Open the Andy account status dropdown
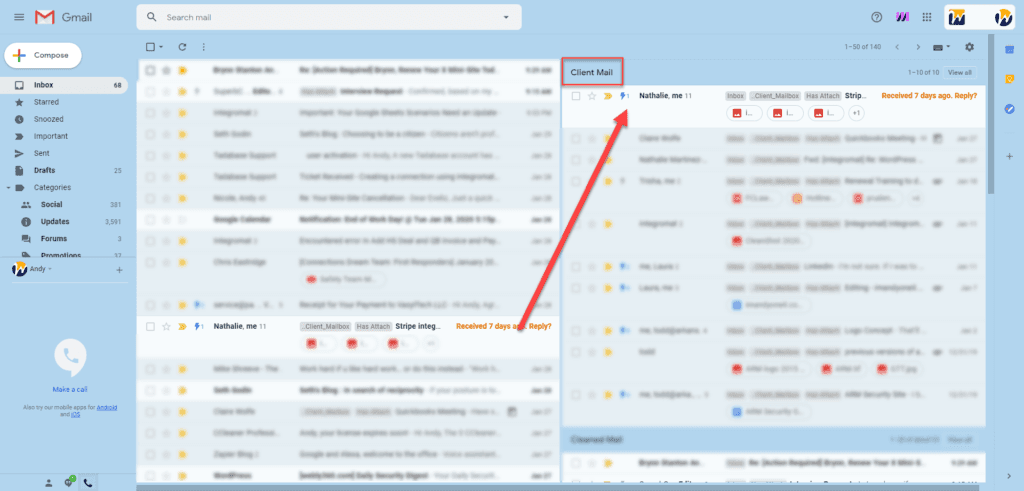 coord(48,269)
